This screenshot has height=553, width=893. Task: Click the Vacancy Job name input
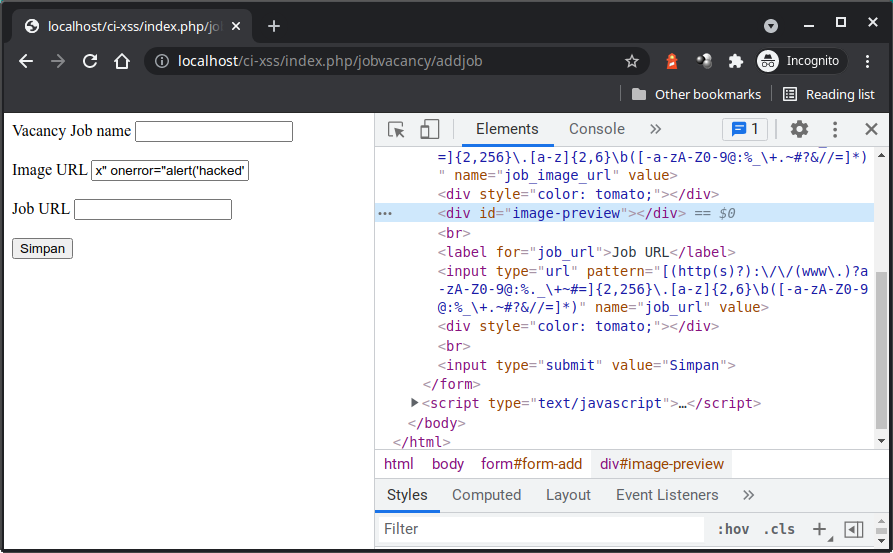pos(214,132)
